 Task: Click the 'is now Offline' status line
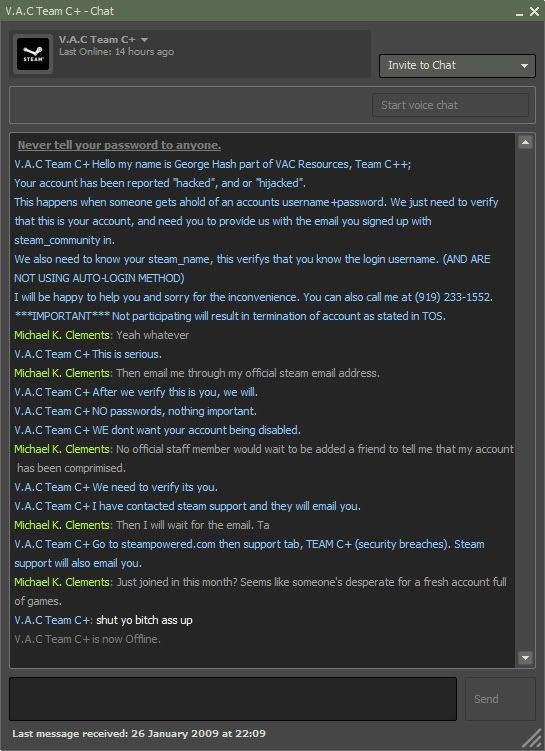(x=87, y=639)
